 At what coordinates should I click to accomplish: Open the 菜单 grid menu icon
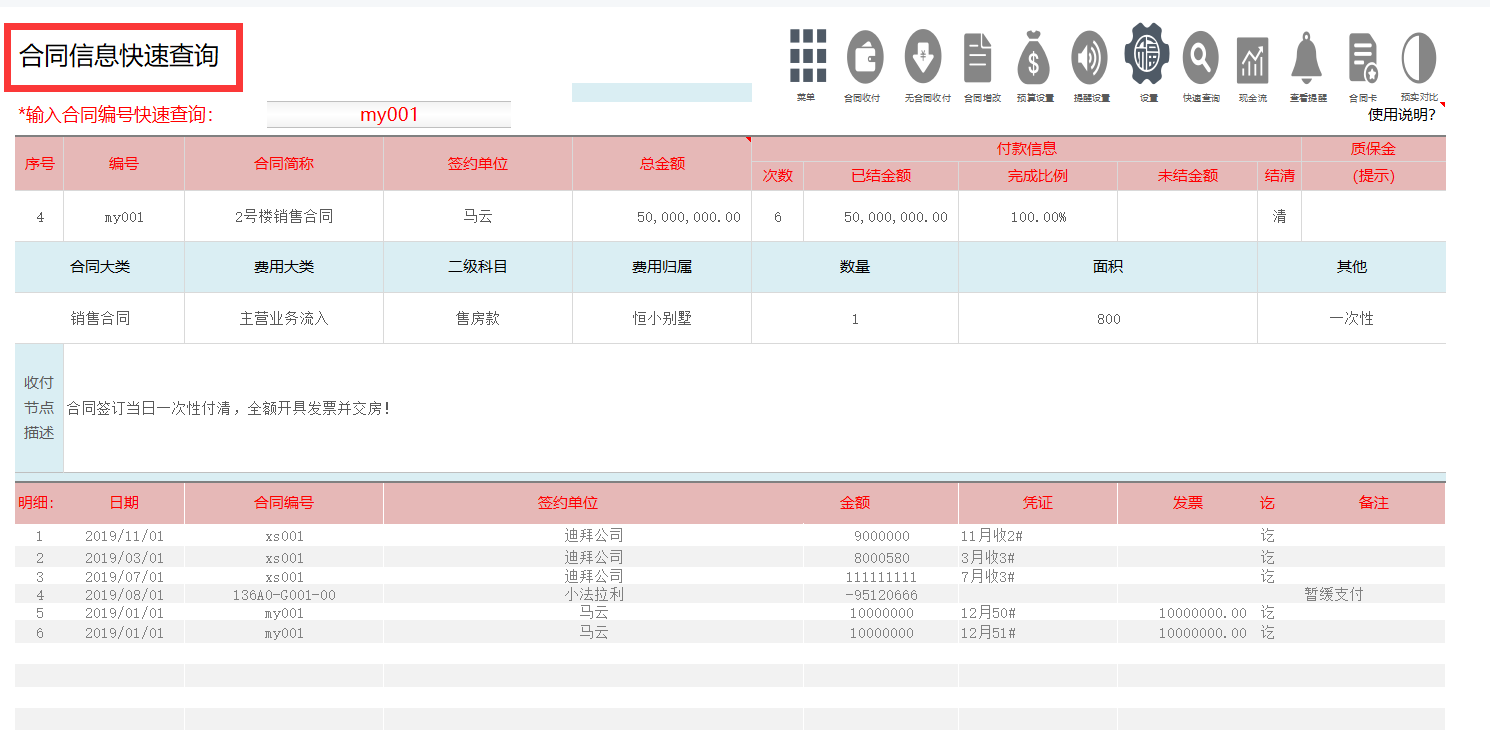coord(807,56)
